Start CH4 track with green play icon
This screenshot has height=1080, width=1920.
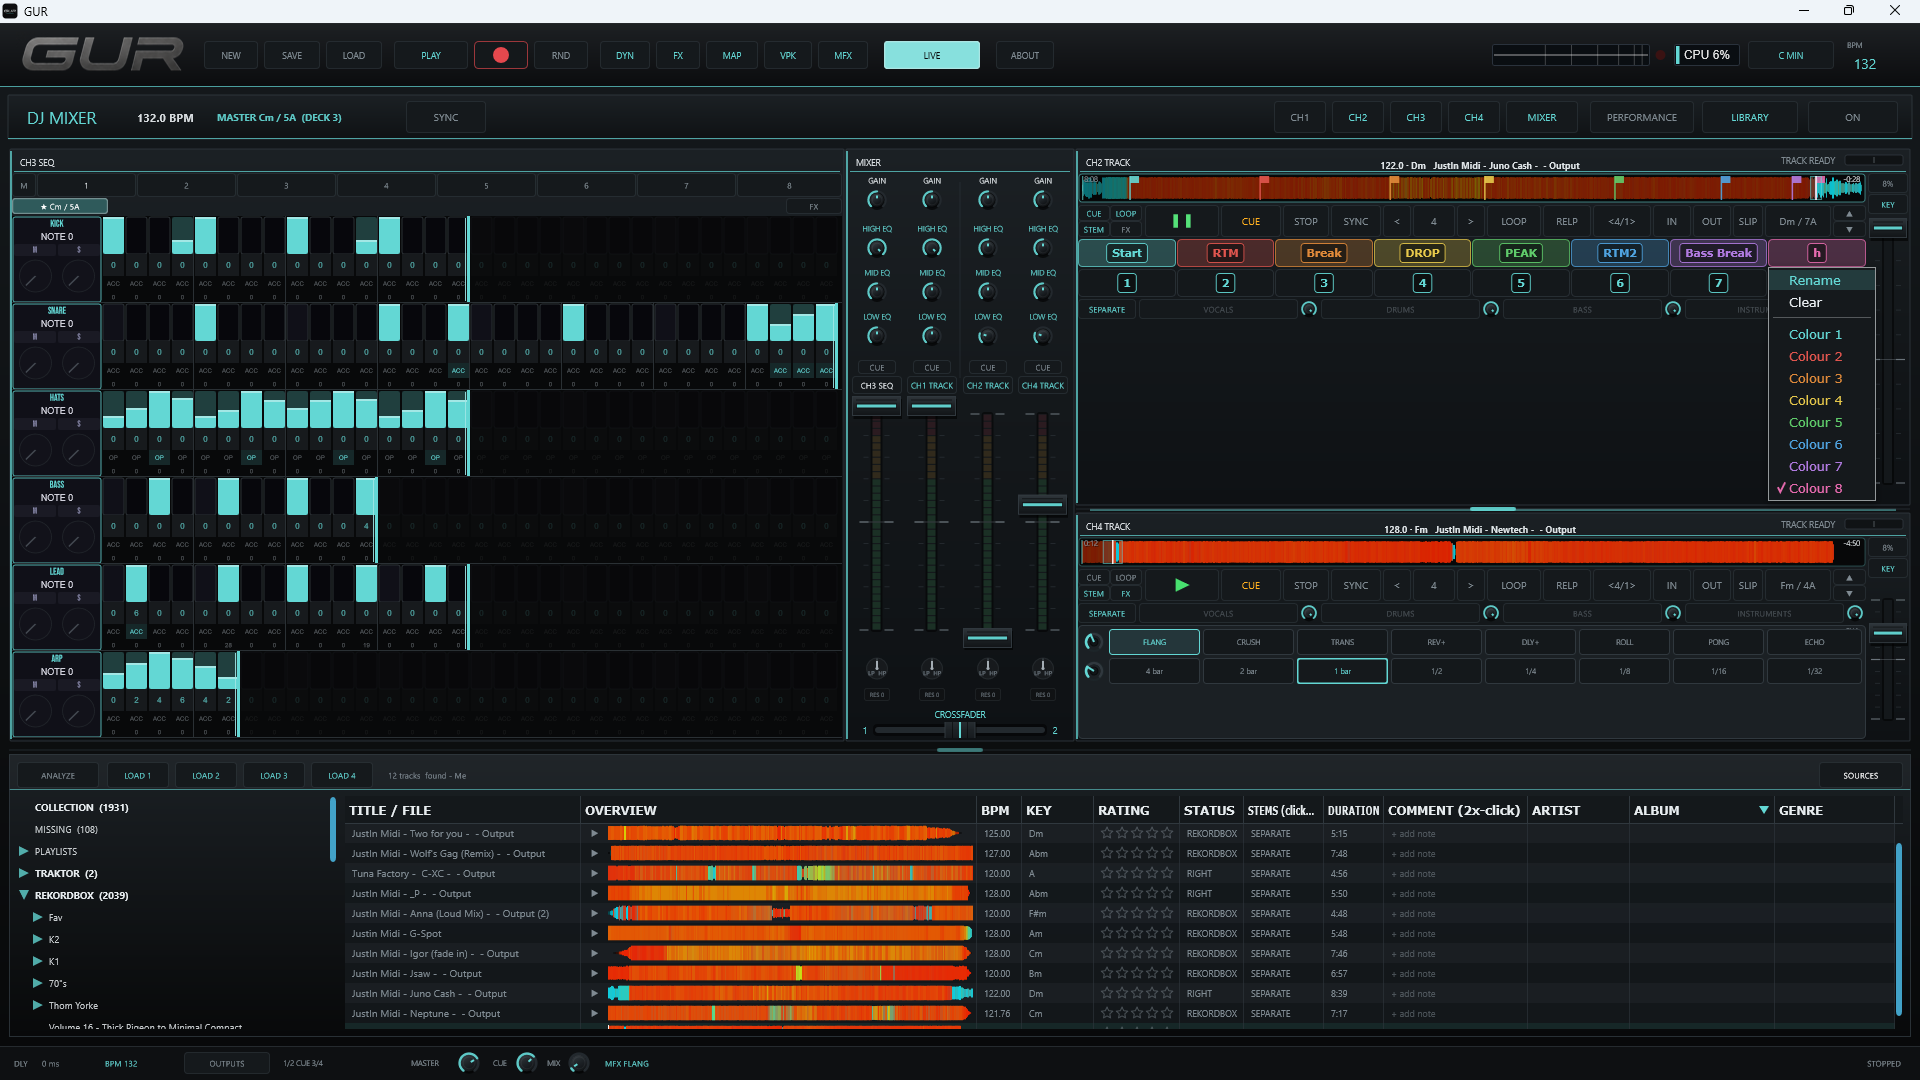(1181, 585)
